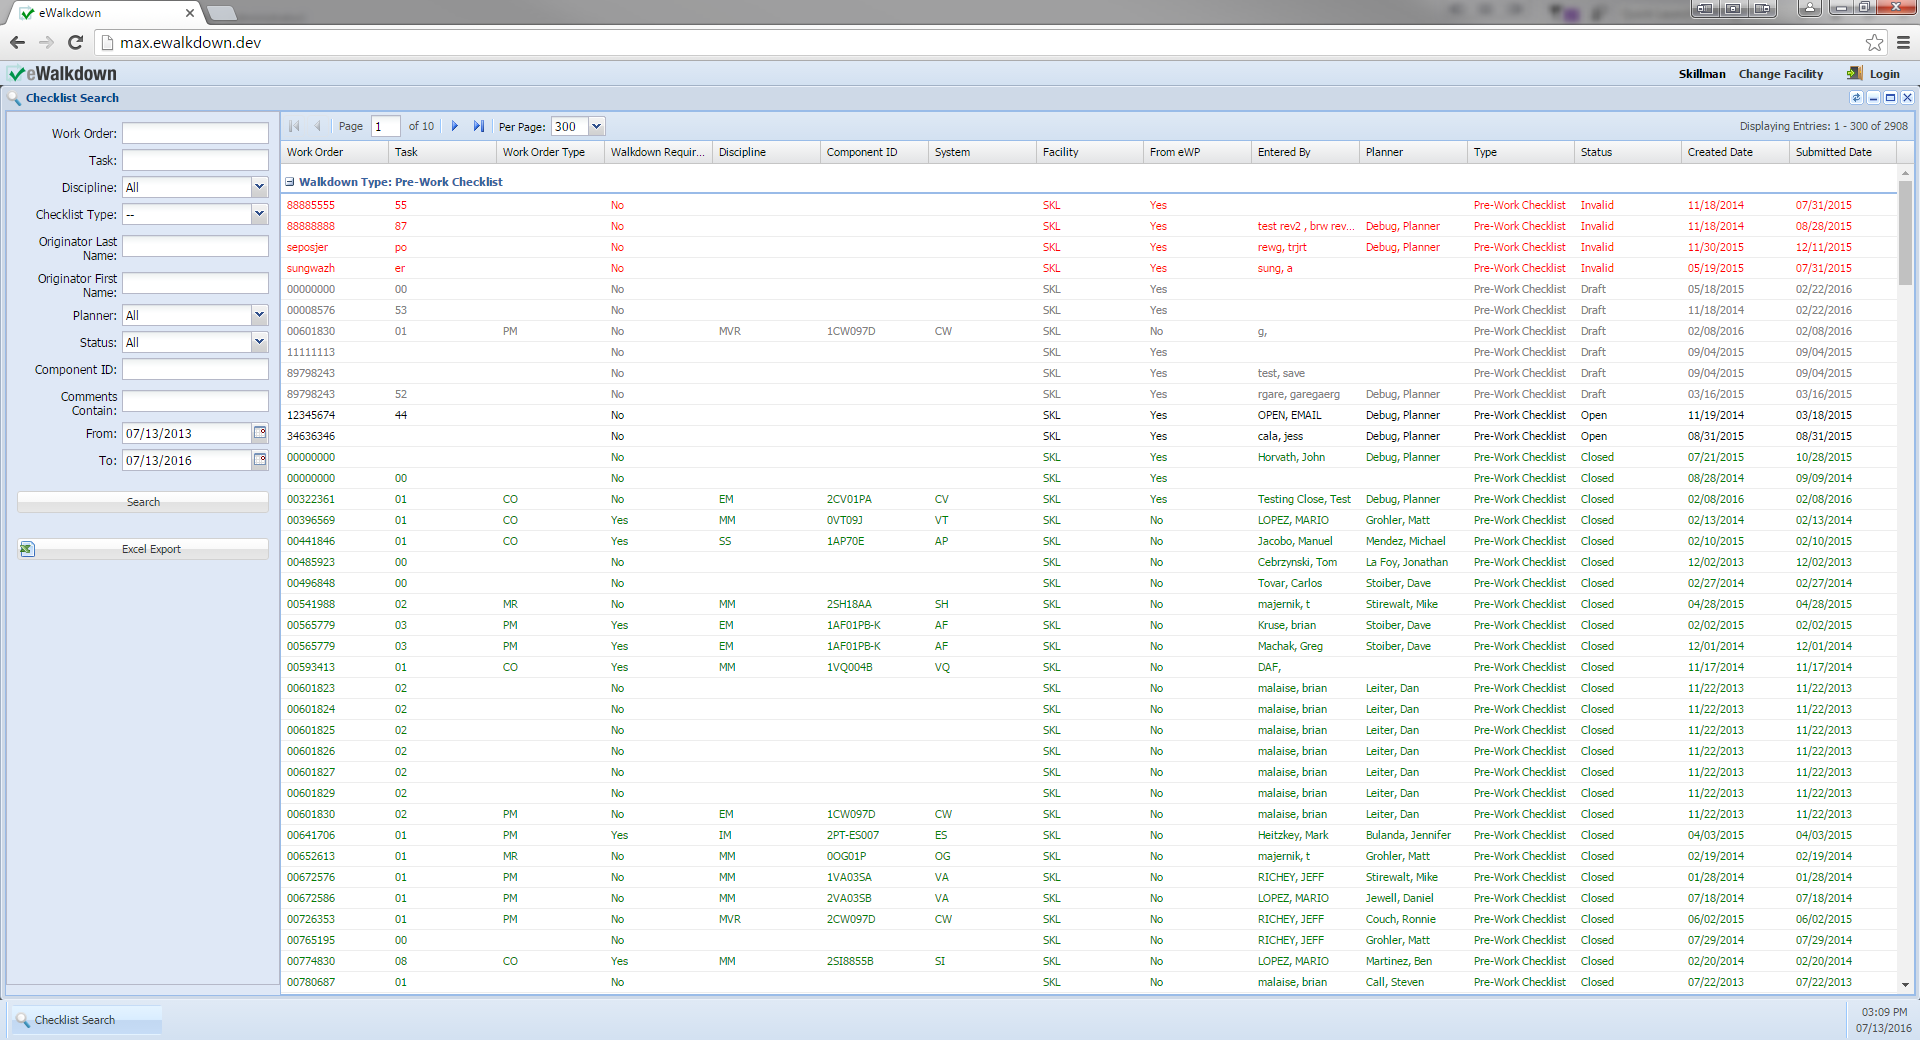Viewport: 1920px width, 1040px height.
Task: Minimize the Checklist Search panel
Action: (x=1873, y=98)
